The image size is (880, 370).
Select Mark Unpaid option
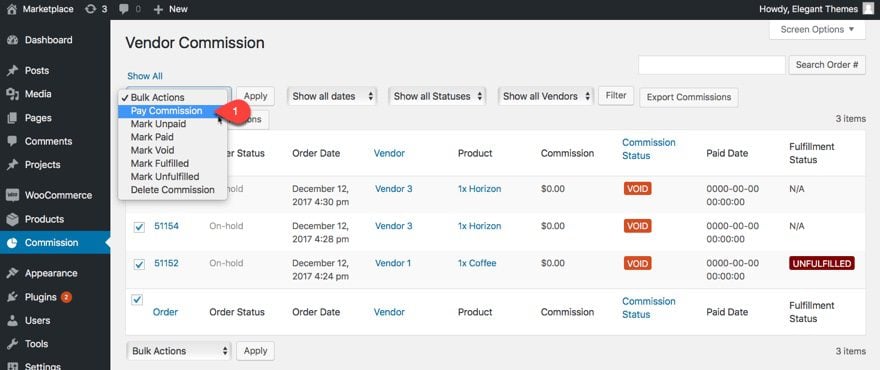172,124
